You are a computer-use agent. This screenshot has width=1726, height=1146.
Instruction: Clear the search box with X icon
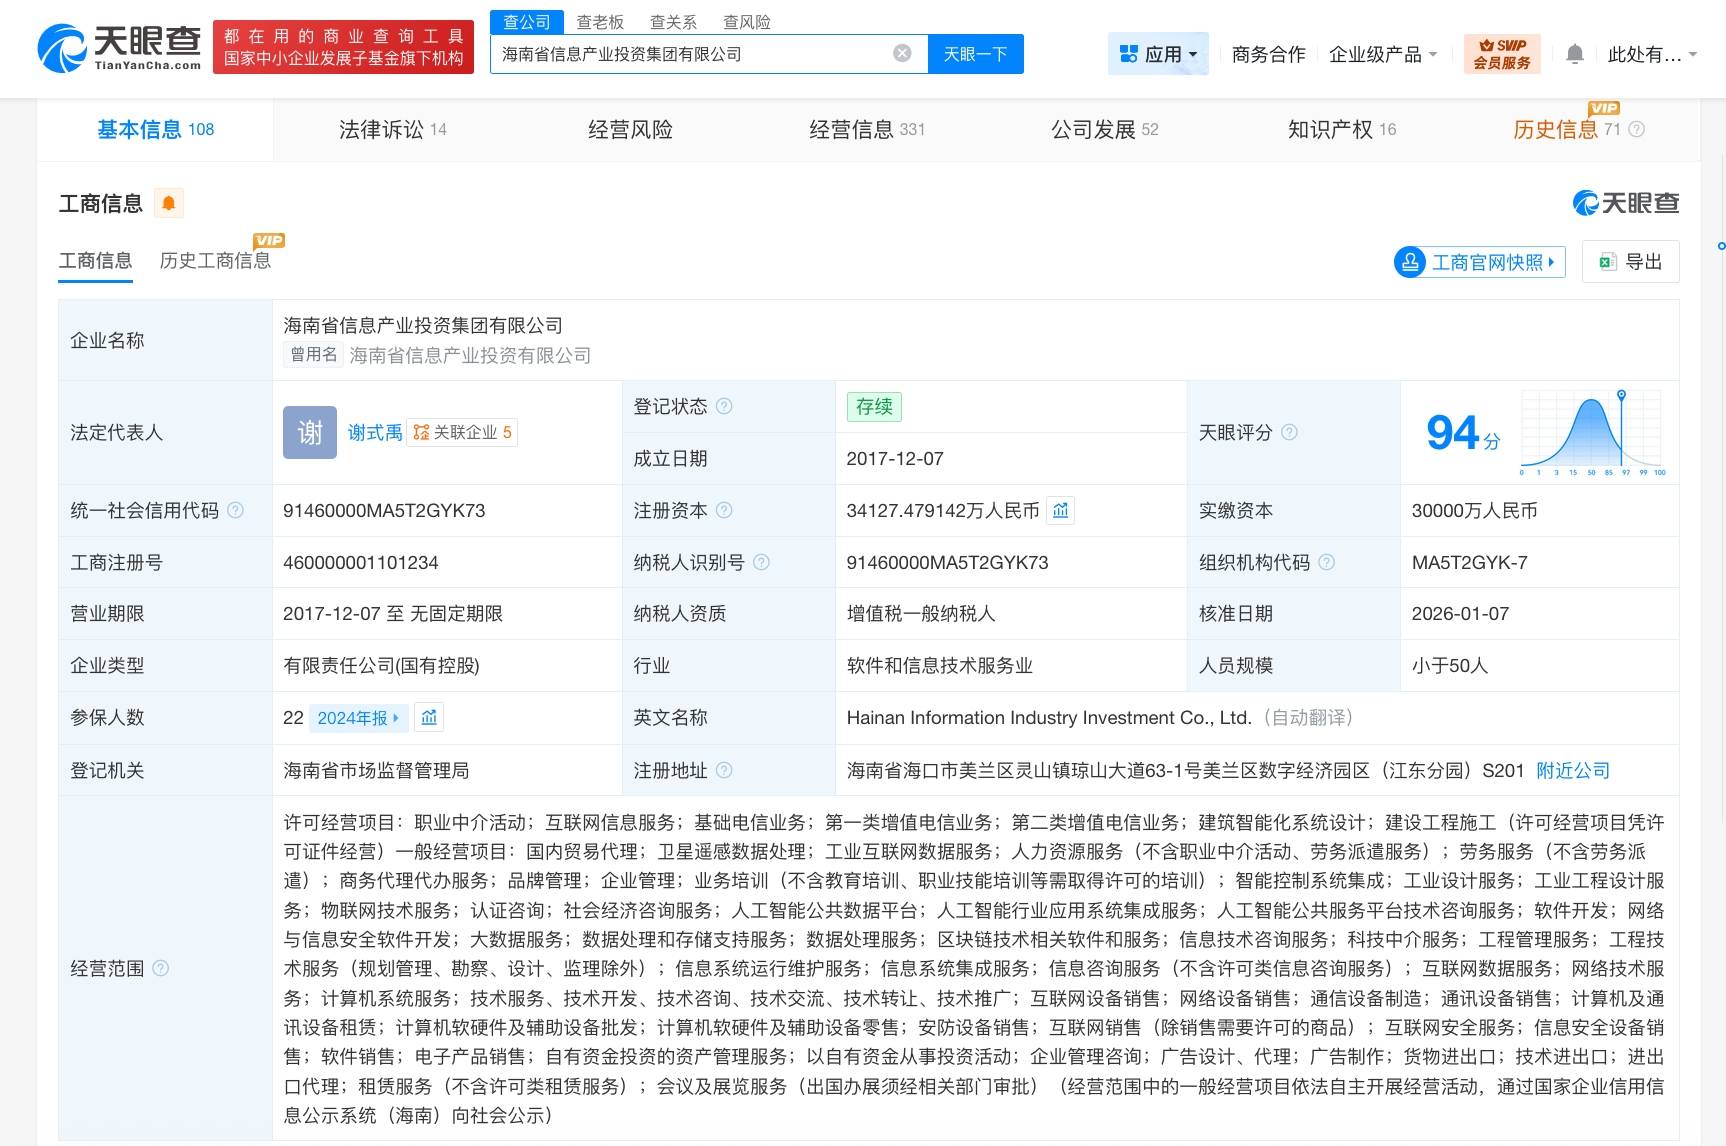click(902, 54)
